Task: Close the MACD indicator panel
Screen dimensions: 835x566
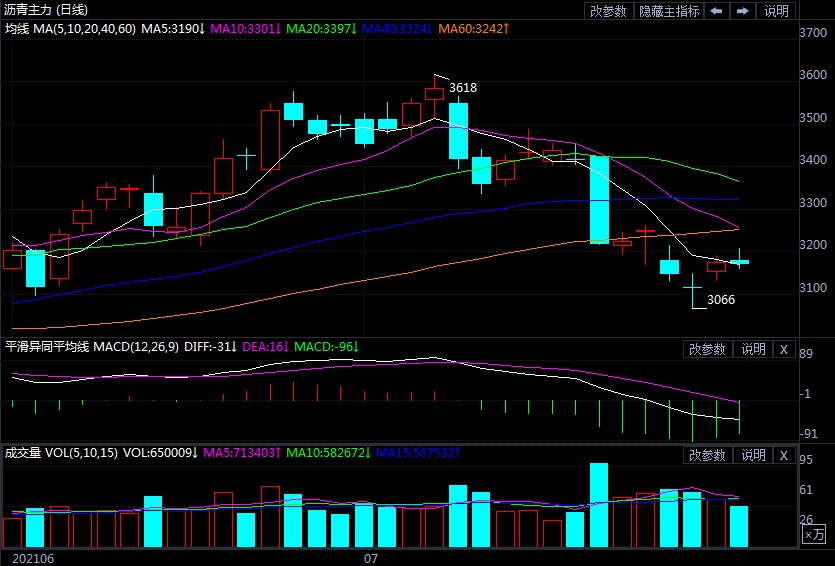Action: point(784,348)
